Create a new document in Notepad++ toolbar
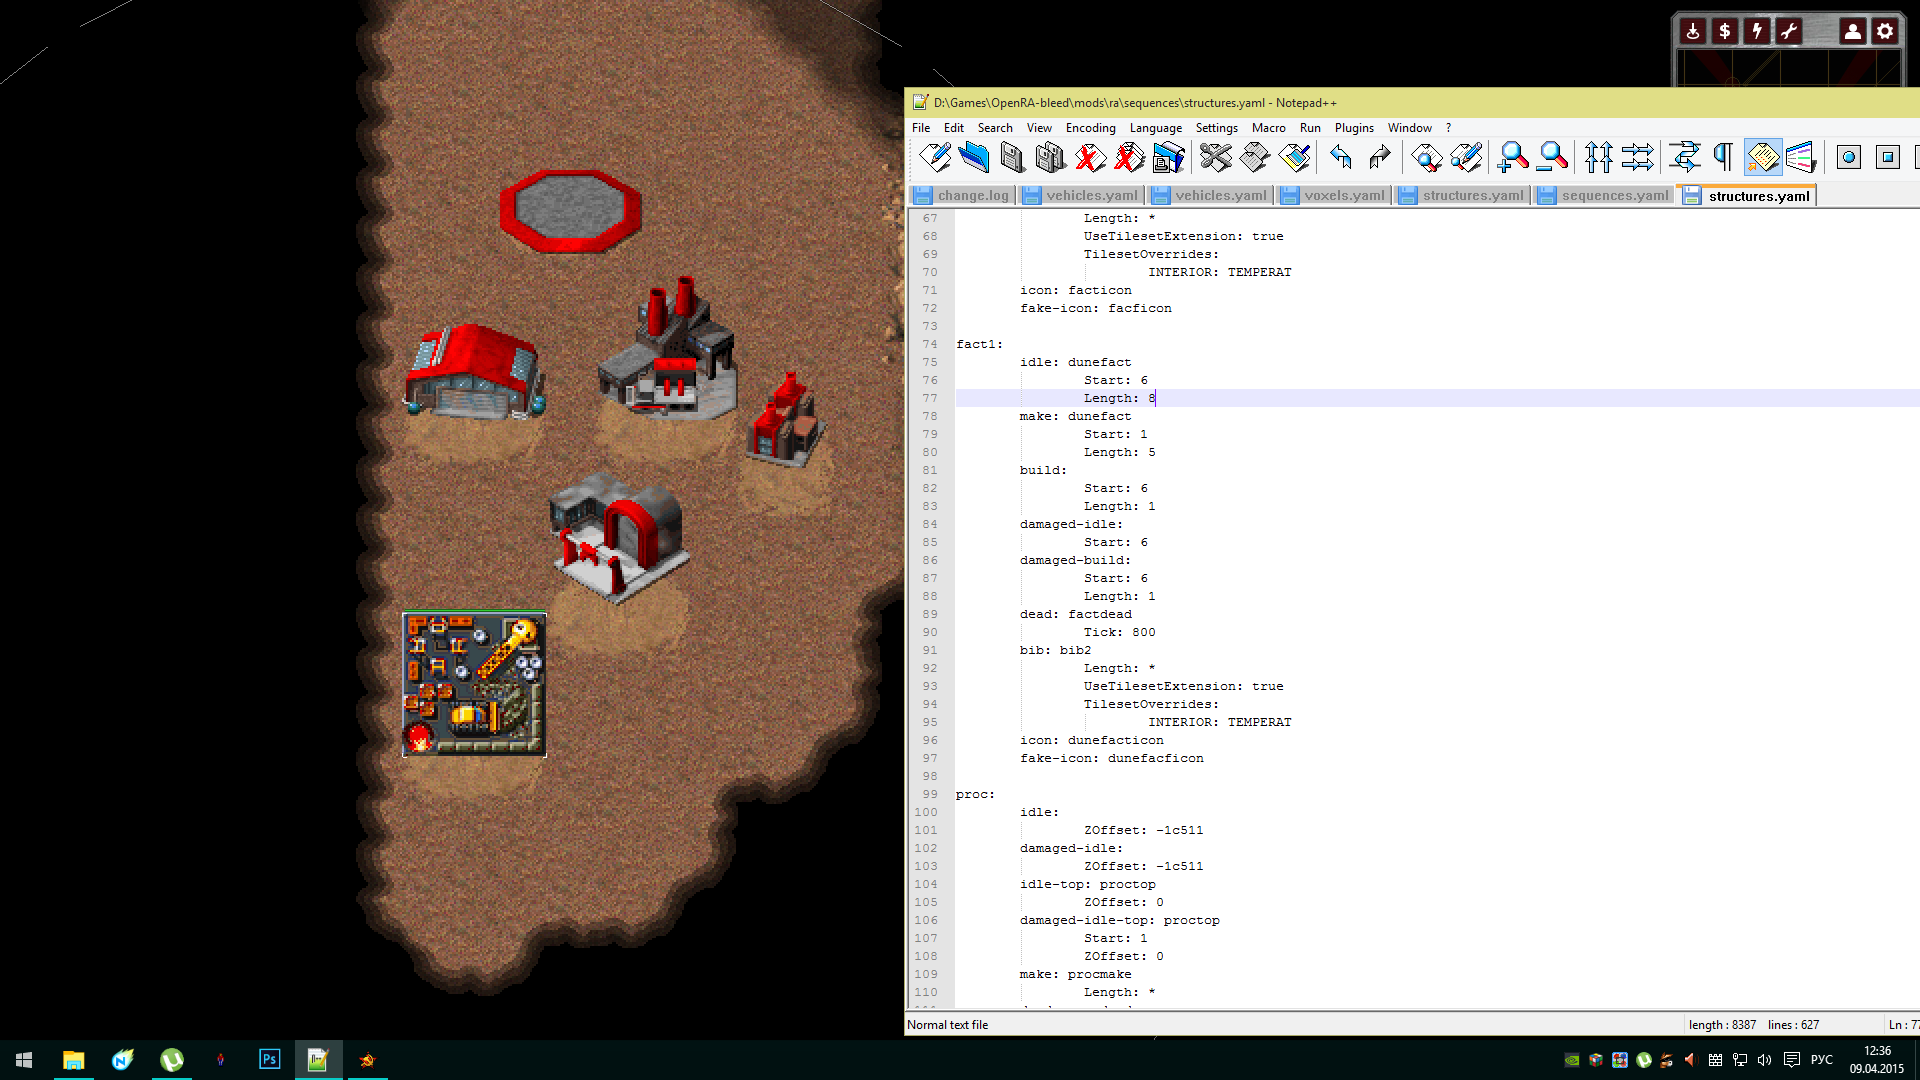The height and width of the screenshot is (1080, 1920). pos(934,157)
